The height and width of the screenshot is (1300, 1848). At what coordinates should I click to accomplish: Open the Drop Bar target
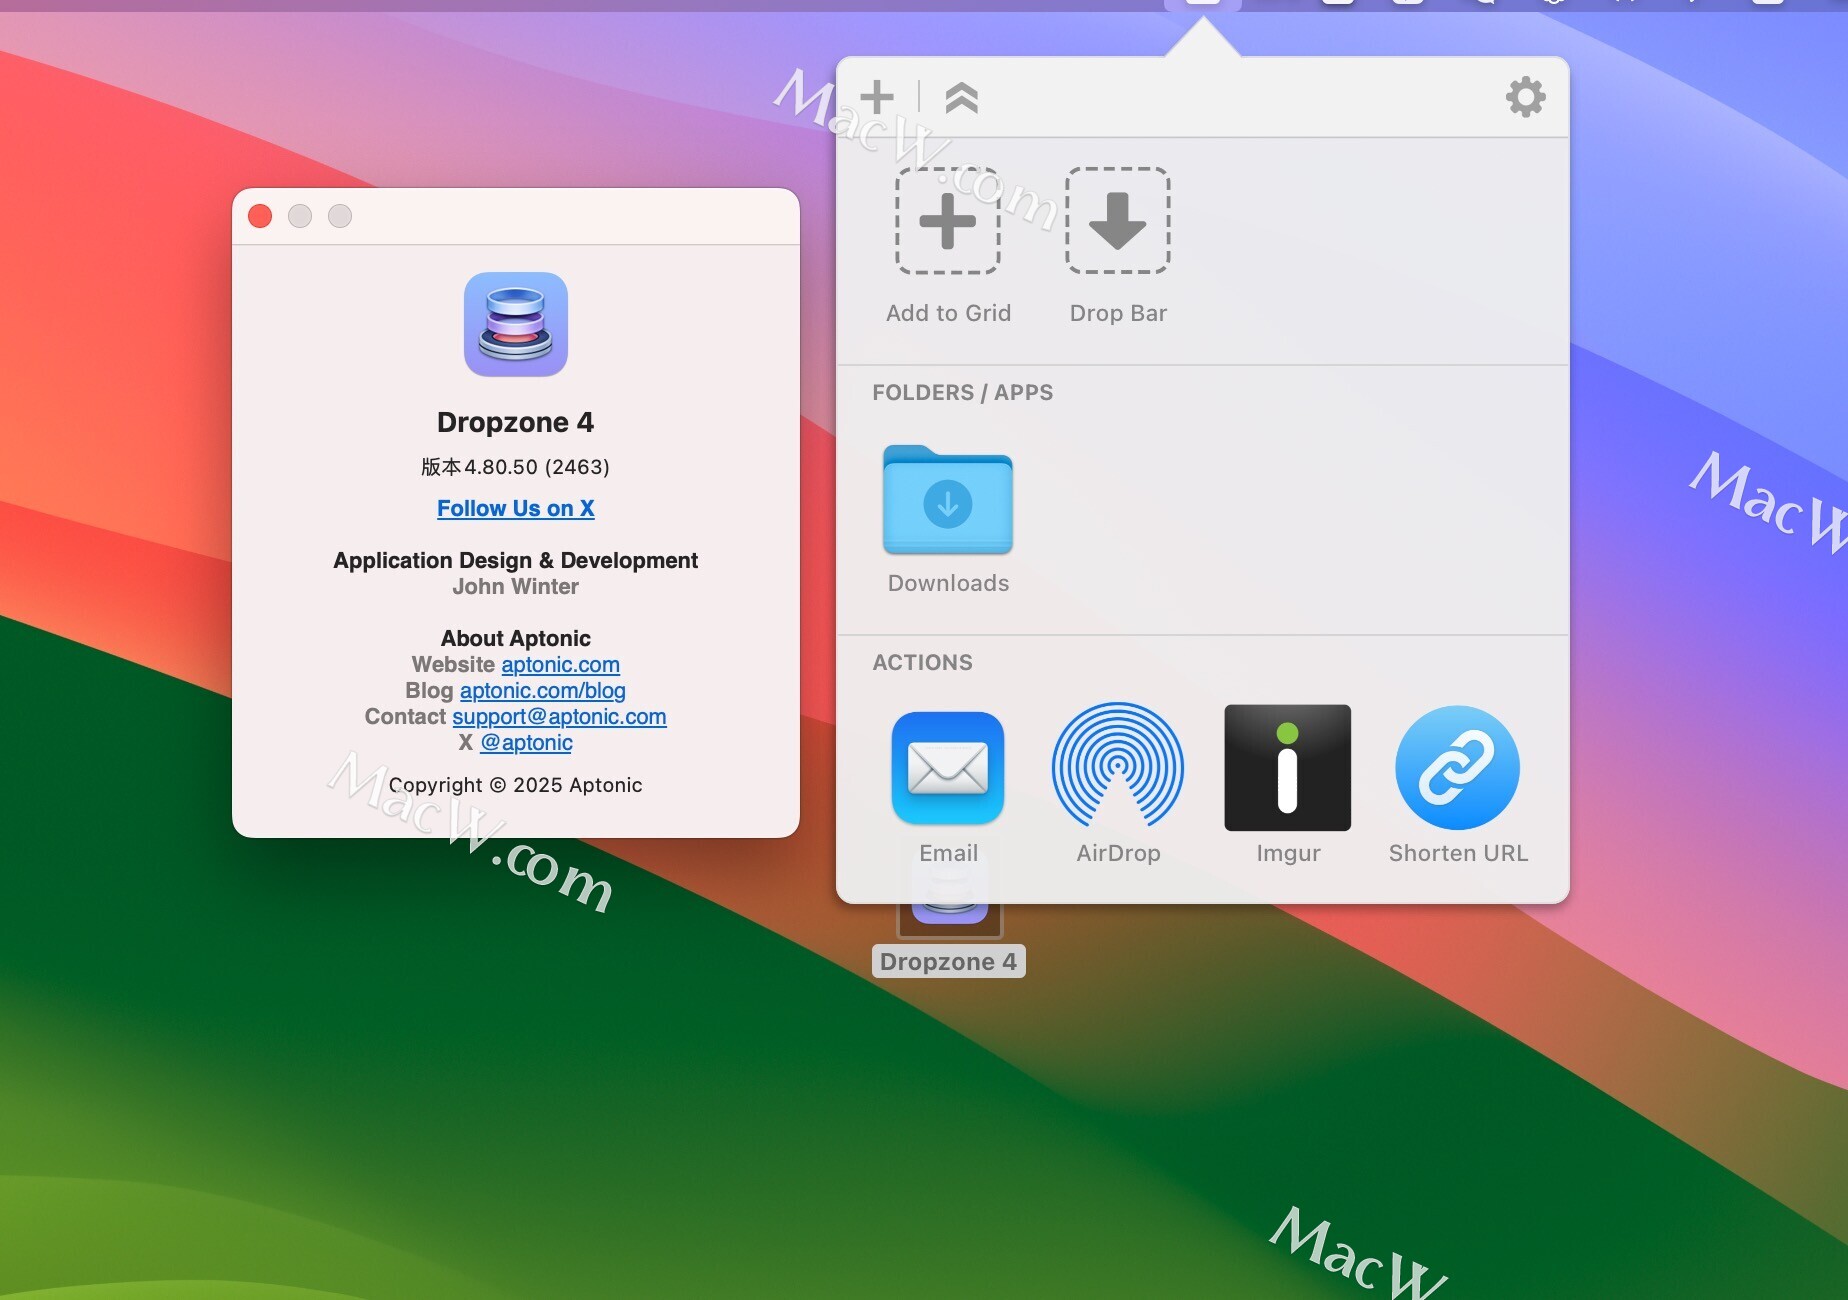click(x=1118, y=221)
